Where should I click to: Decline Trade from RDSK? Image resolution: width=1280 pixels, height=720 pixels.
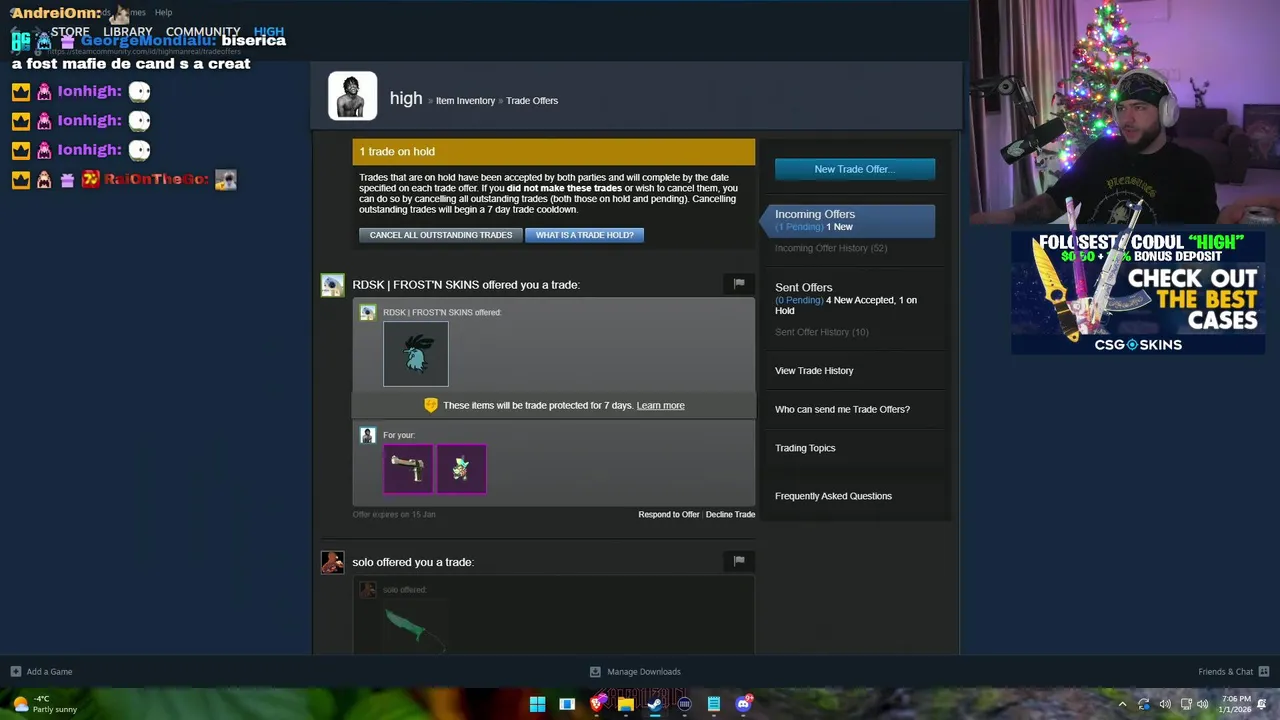(730, 514)
